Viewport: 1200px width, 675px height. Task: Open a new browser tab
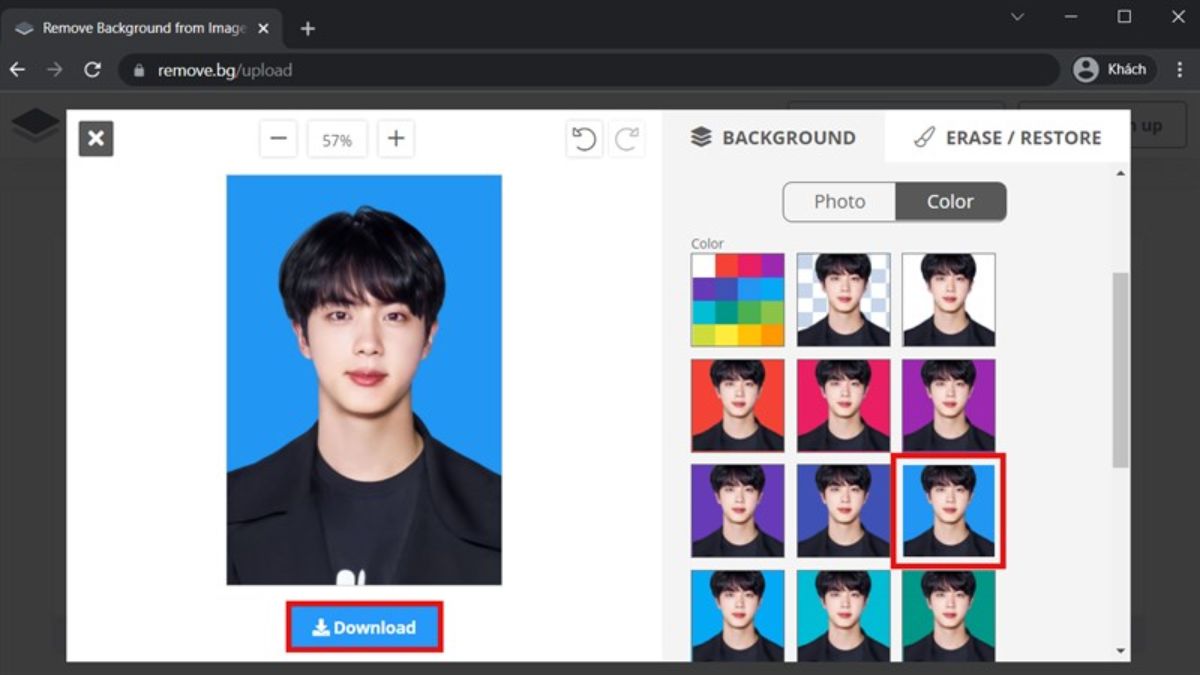click(308, 28)
